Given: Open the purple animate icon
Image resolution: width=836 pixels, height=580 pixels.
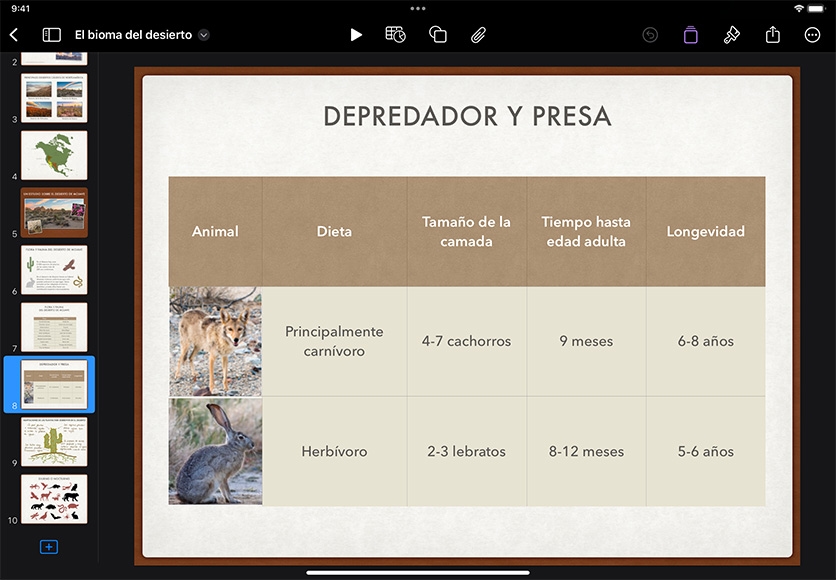Looking at the screenshot, I should [690, 35].
